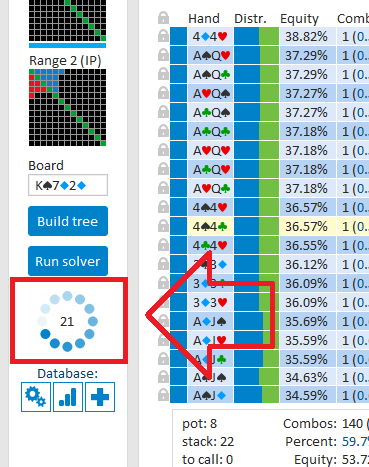Start calculation with Run solver button

(x=68, y=261)
